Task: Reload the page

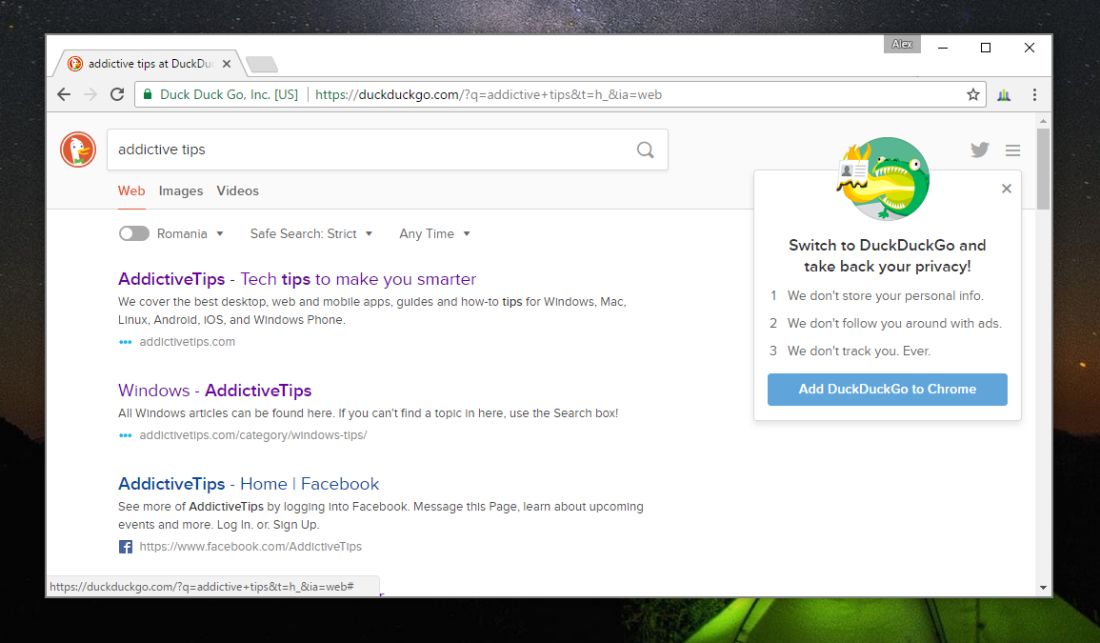Action: (x=117, y=94)
